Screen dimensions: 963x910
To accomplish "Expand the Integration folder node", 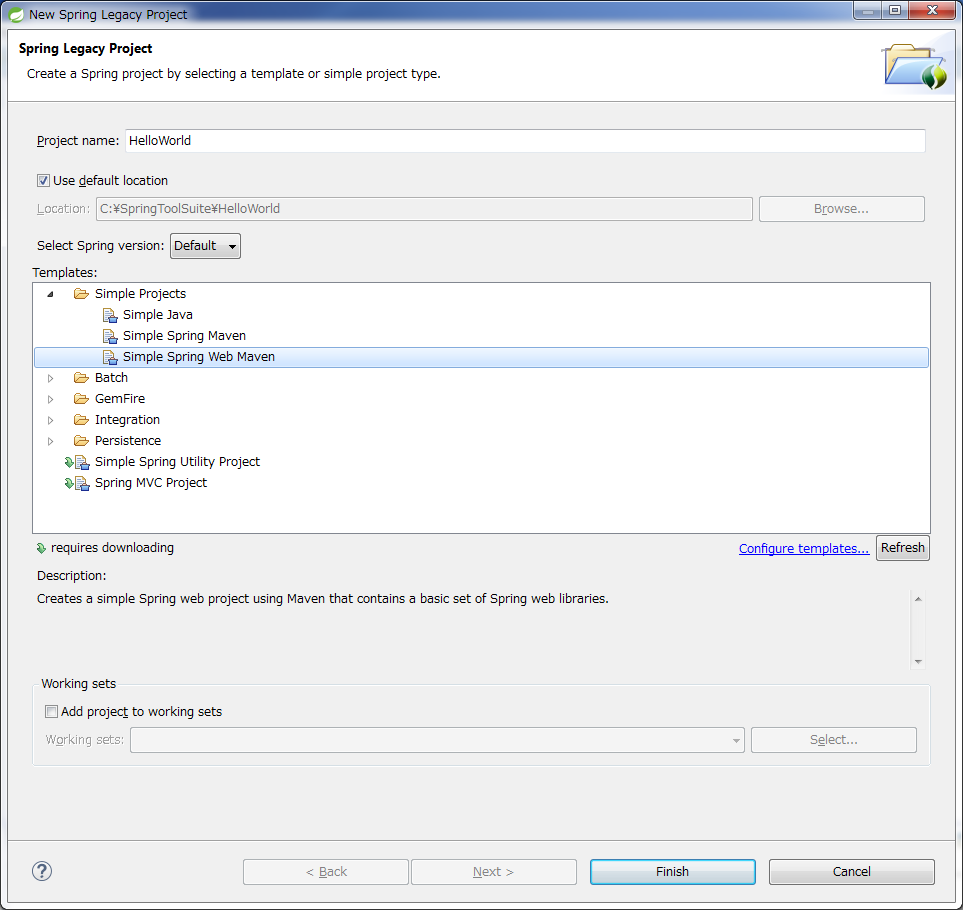I will pos(51,420).
